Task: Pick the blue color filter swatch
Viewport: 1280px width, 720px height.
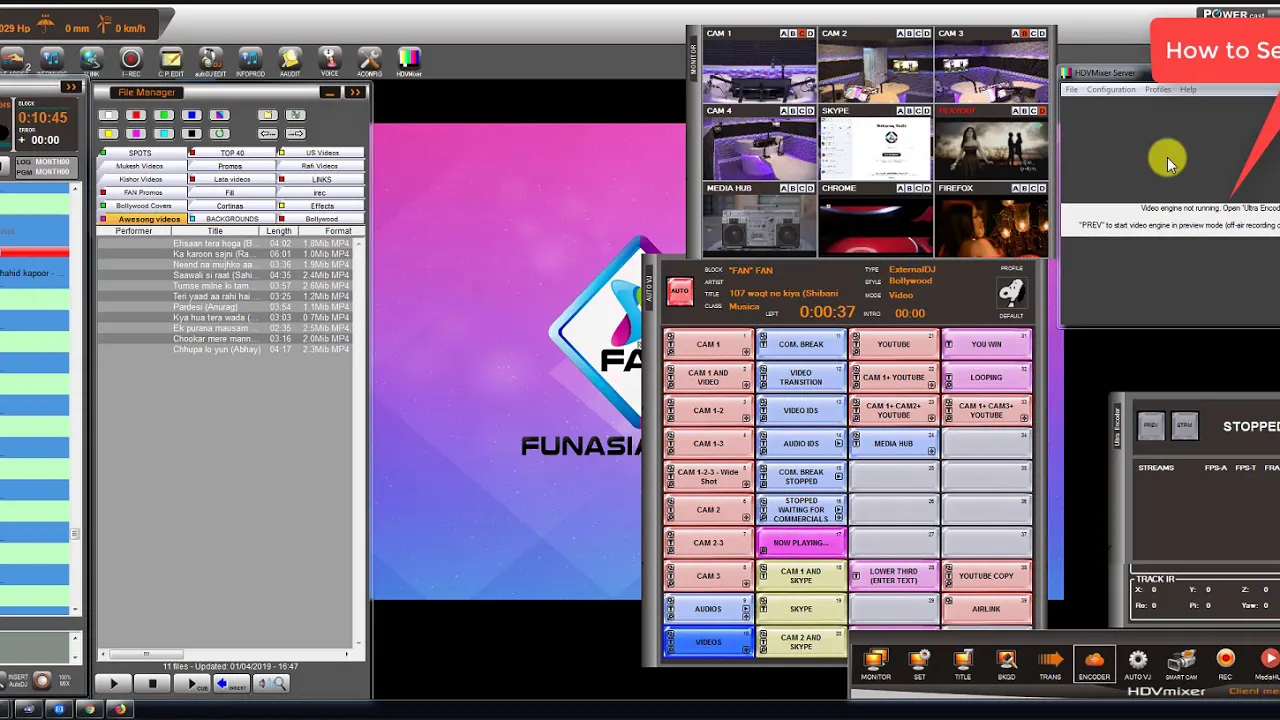Action: click(192, 115)
